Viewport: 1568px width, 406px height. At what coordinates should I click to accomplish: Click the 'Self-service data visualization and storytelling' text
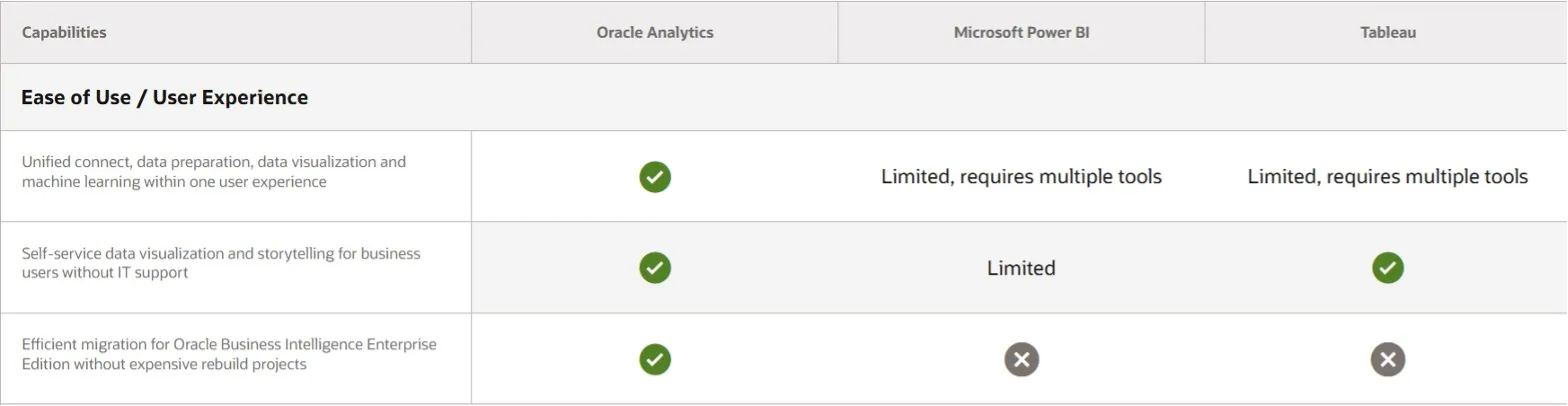pyautogui.click(x=221, y=263)
